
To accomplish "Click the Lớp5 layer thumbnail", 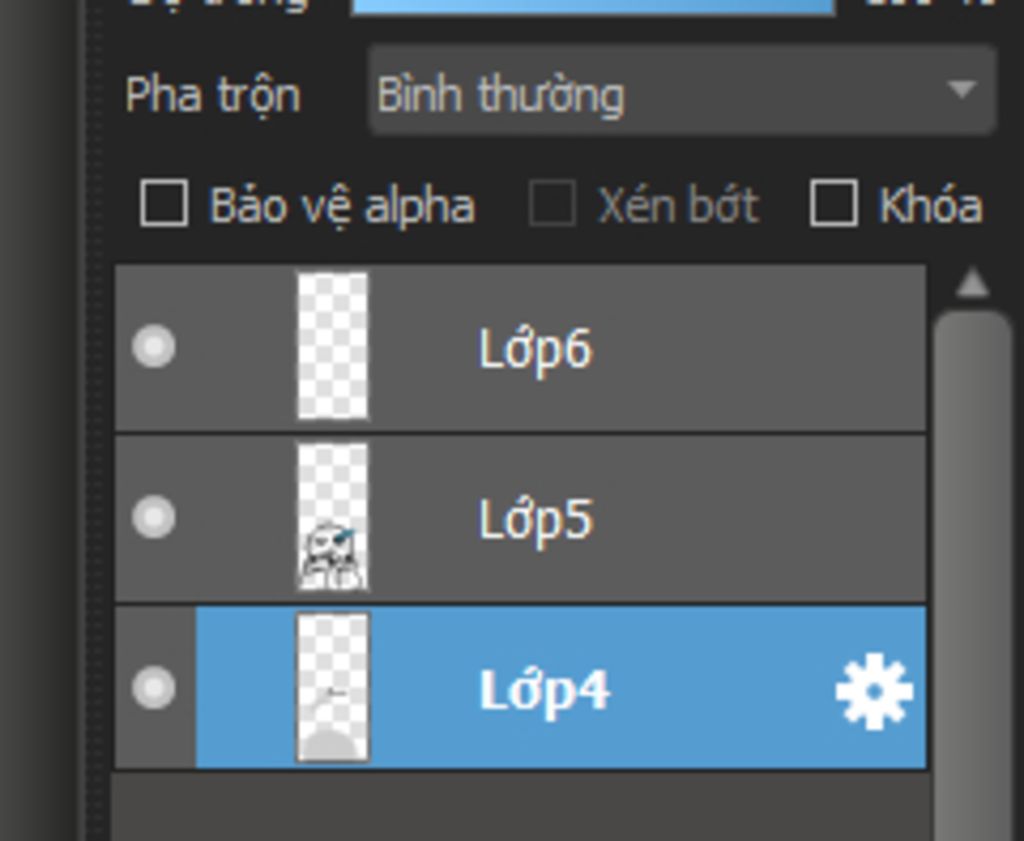I will [333, 517].
